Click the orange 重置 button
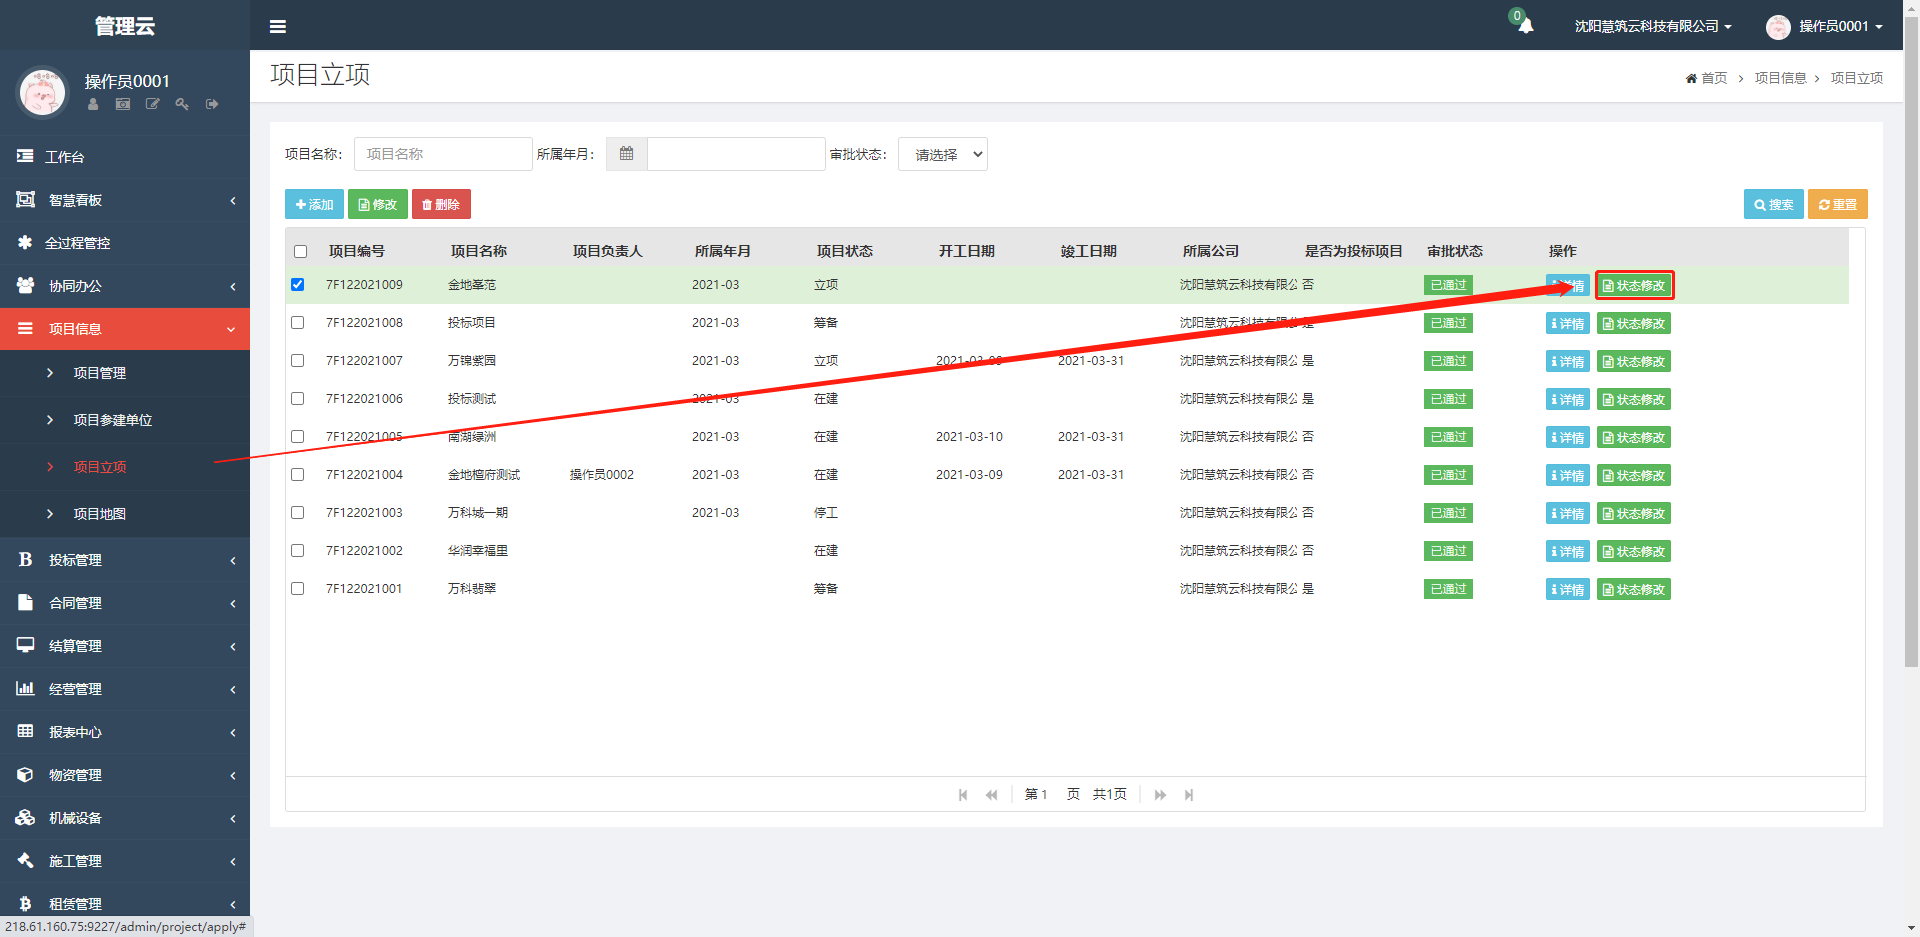 point(1838,204)
